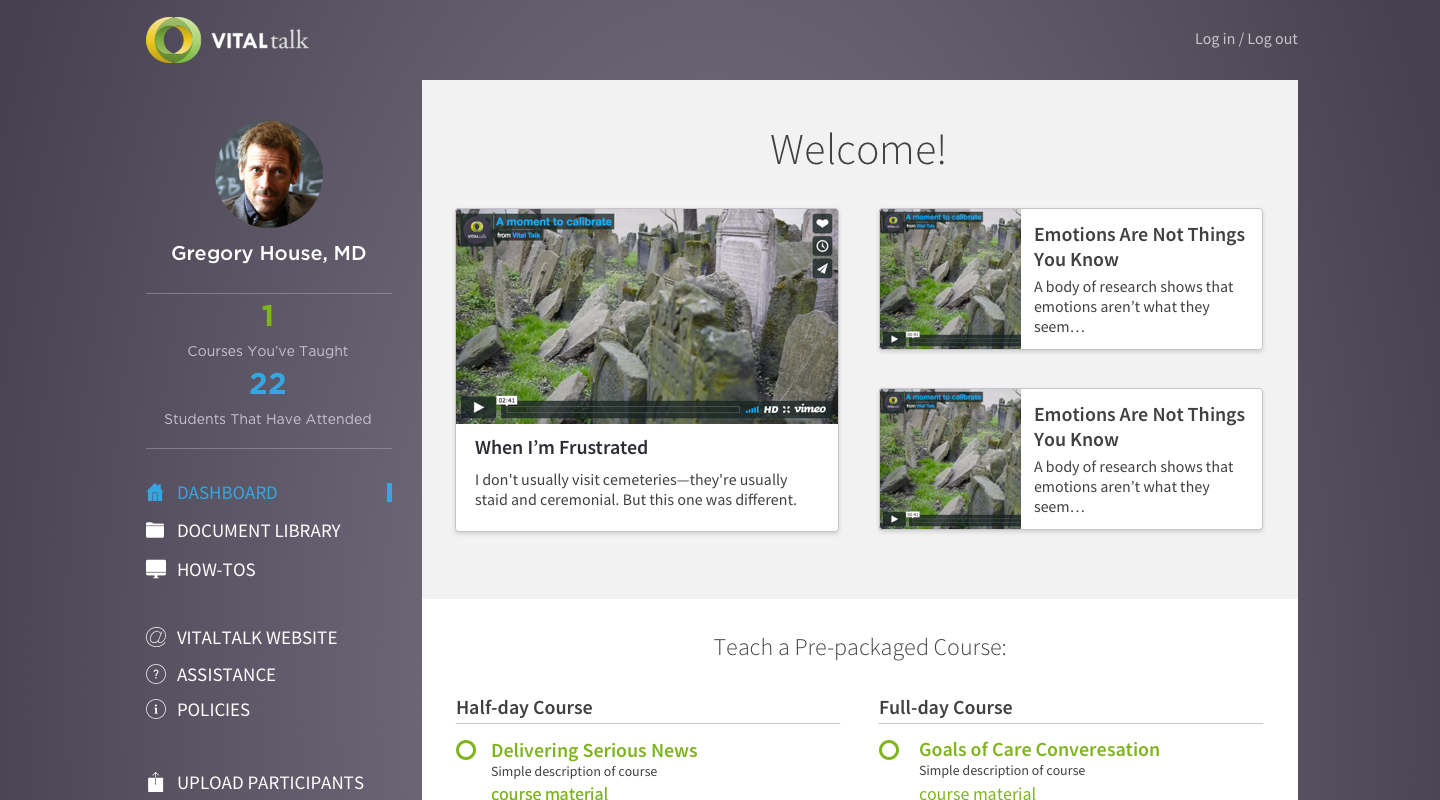Click the Half-day Course heading
1440x800 pixels.
point(524,707)
